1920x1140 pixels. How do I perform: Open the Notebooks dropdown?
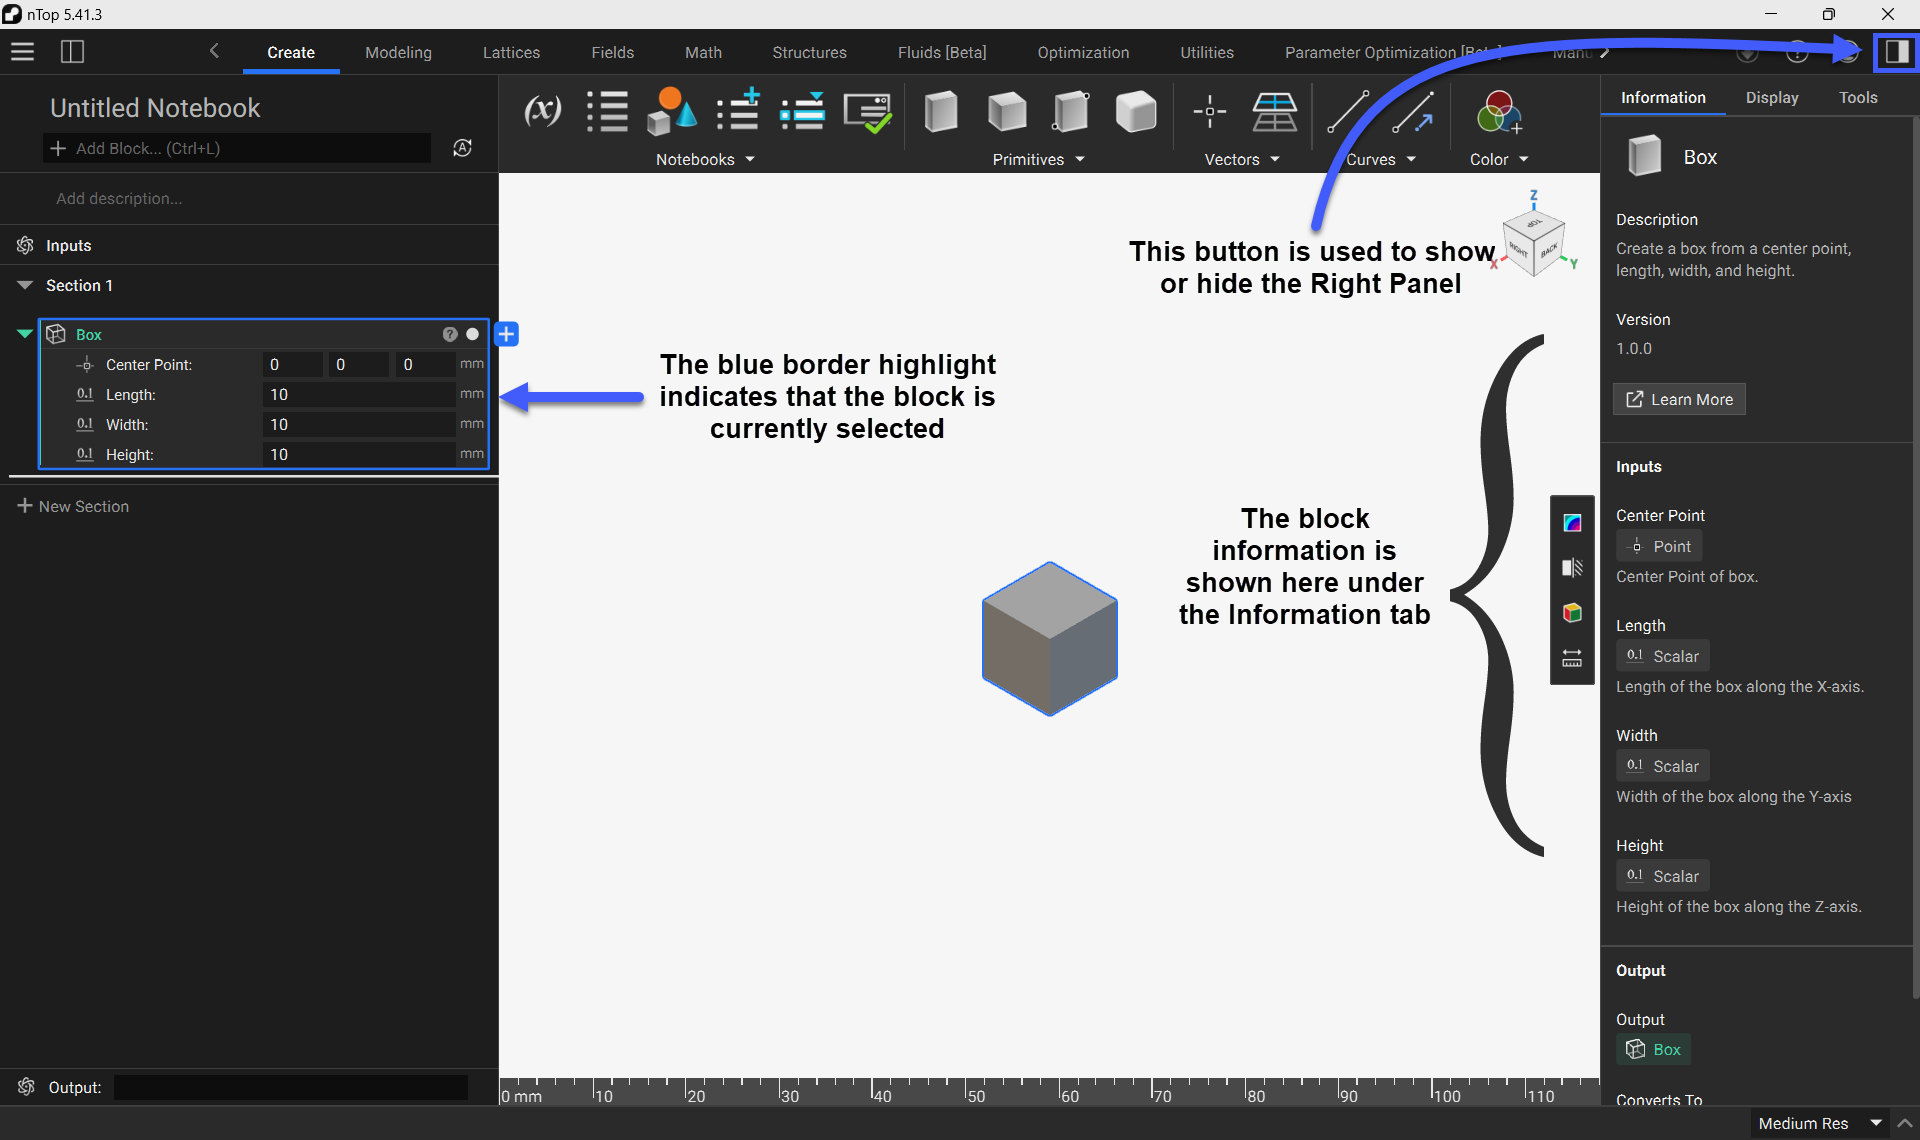[705, 159]
